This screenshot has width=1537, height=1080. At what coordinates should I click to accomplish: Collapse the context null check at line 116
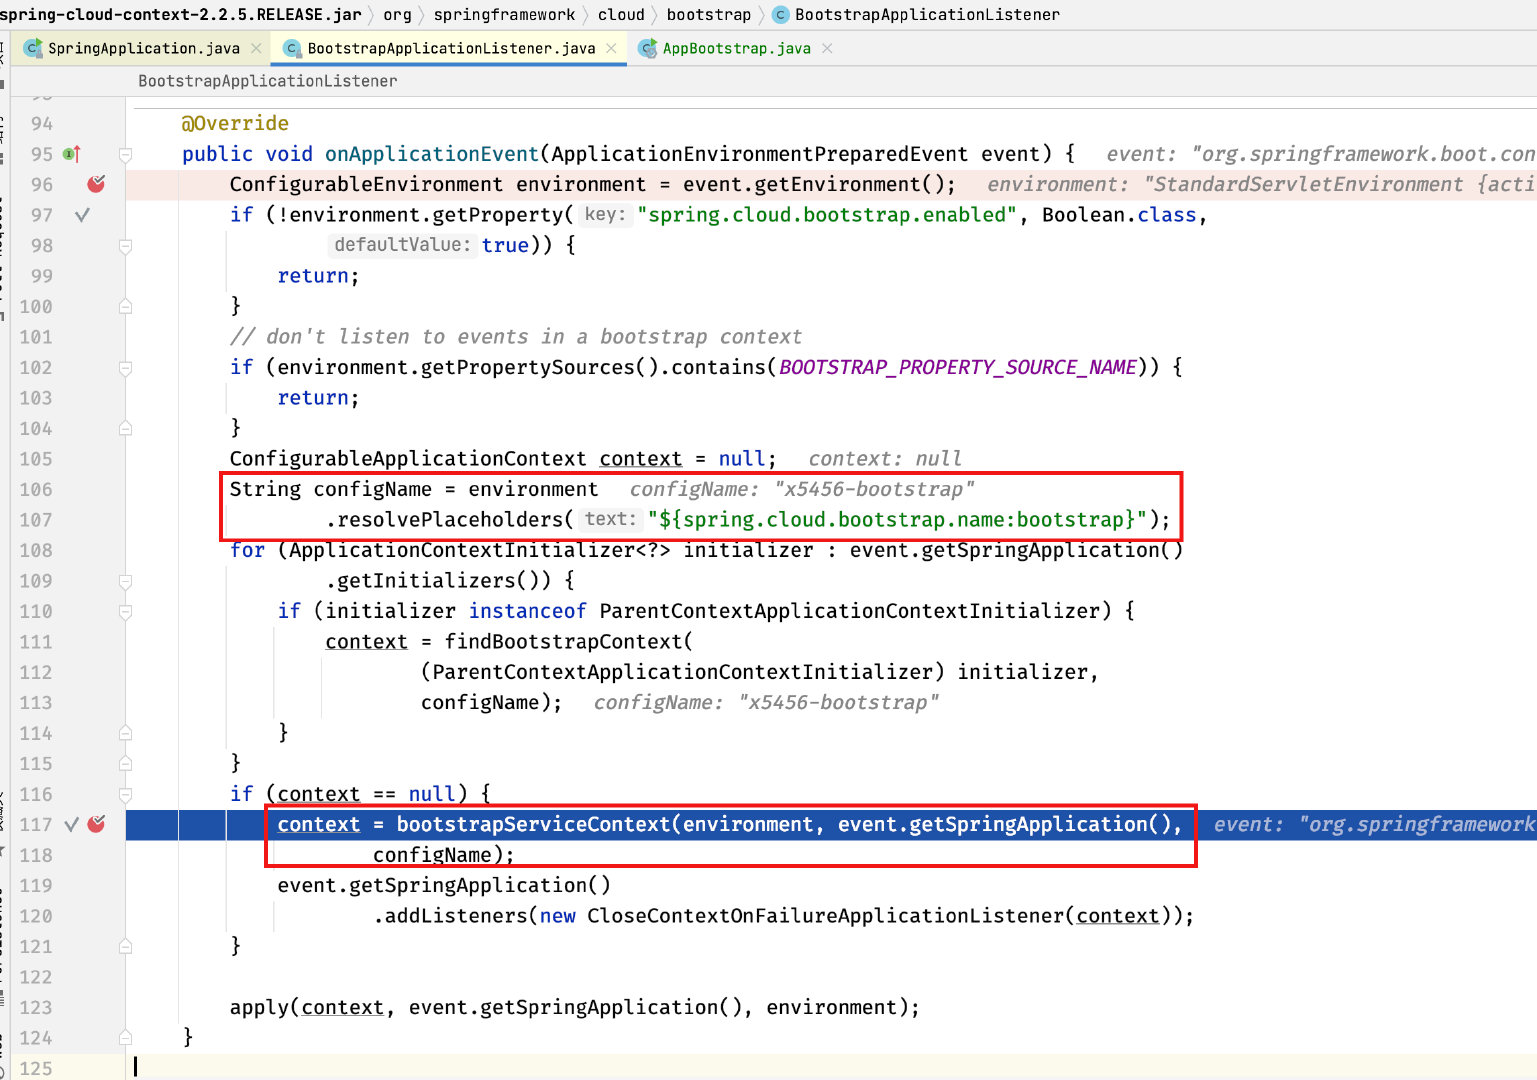[x=125, y=794]
